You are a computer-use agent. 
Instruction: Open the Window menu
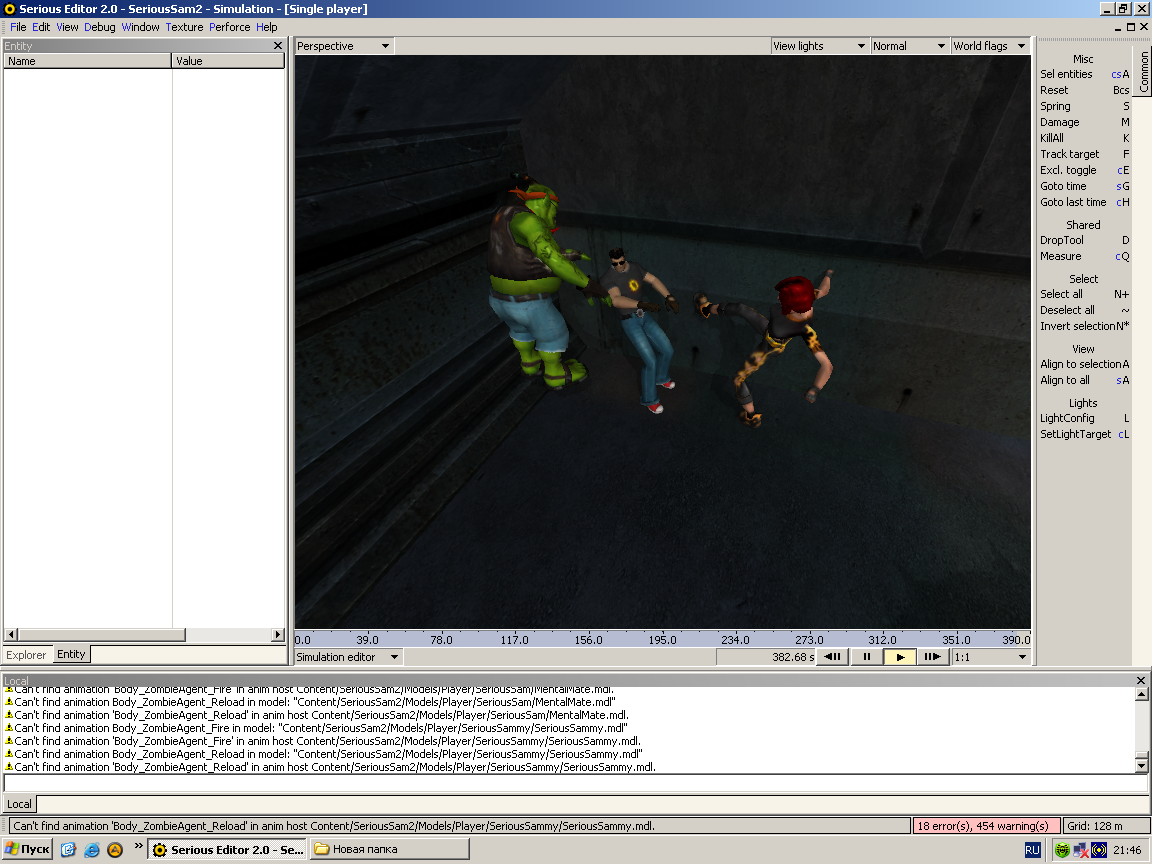pos(140,27)
